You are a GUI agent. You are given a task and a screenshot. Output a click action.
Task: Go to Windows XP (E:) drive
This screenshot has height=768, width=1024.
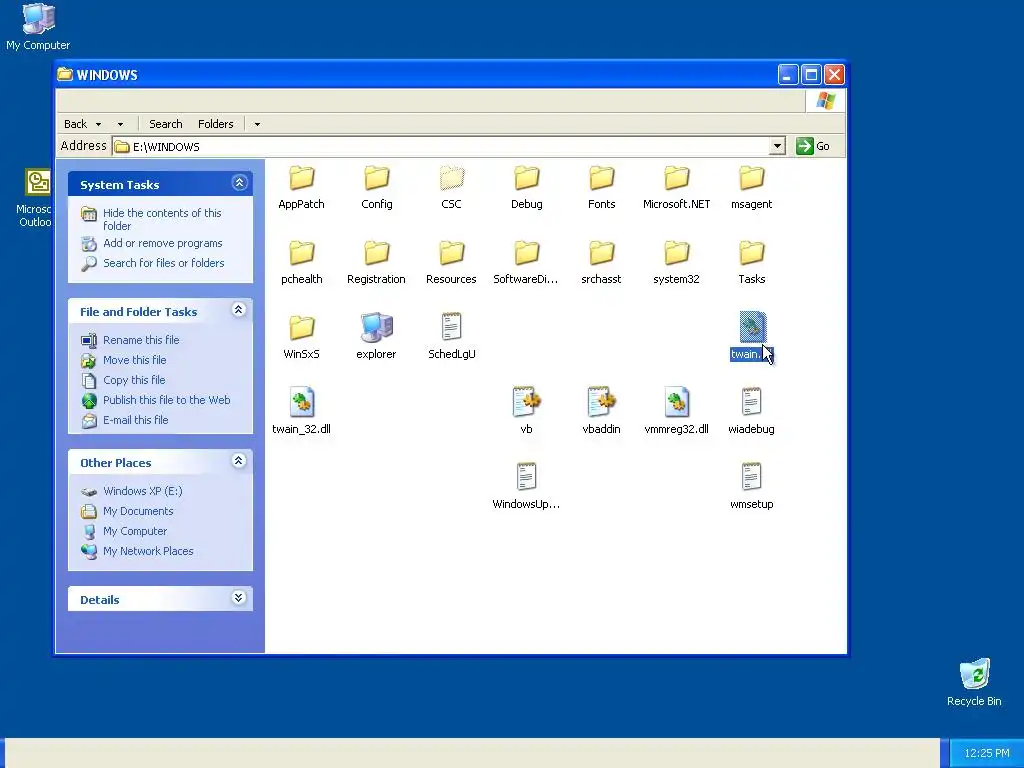point(142,491)
